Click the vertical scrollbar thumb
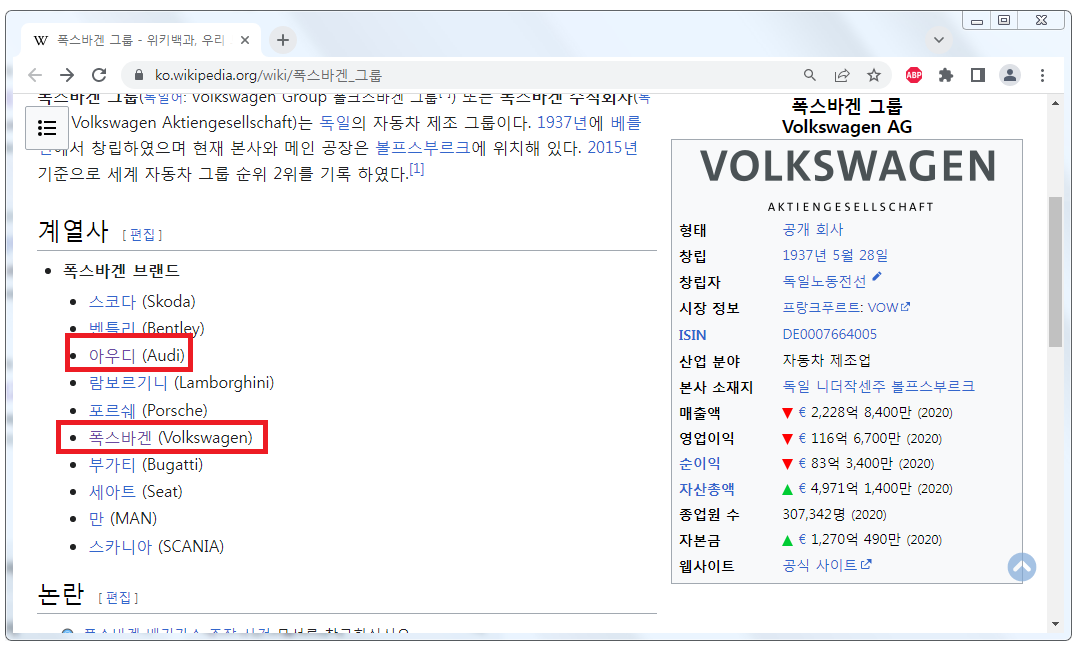This screenshot has height=648, width=1080. click(1055, 272)
